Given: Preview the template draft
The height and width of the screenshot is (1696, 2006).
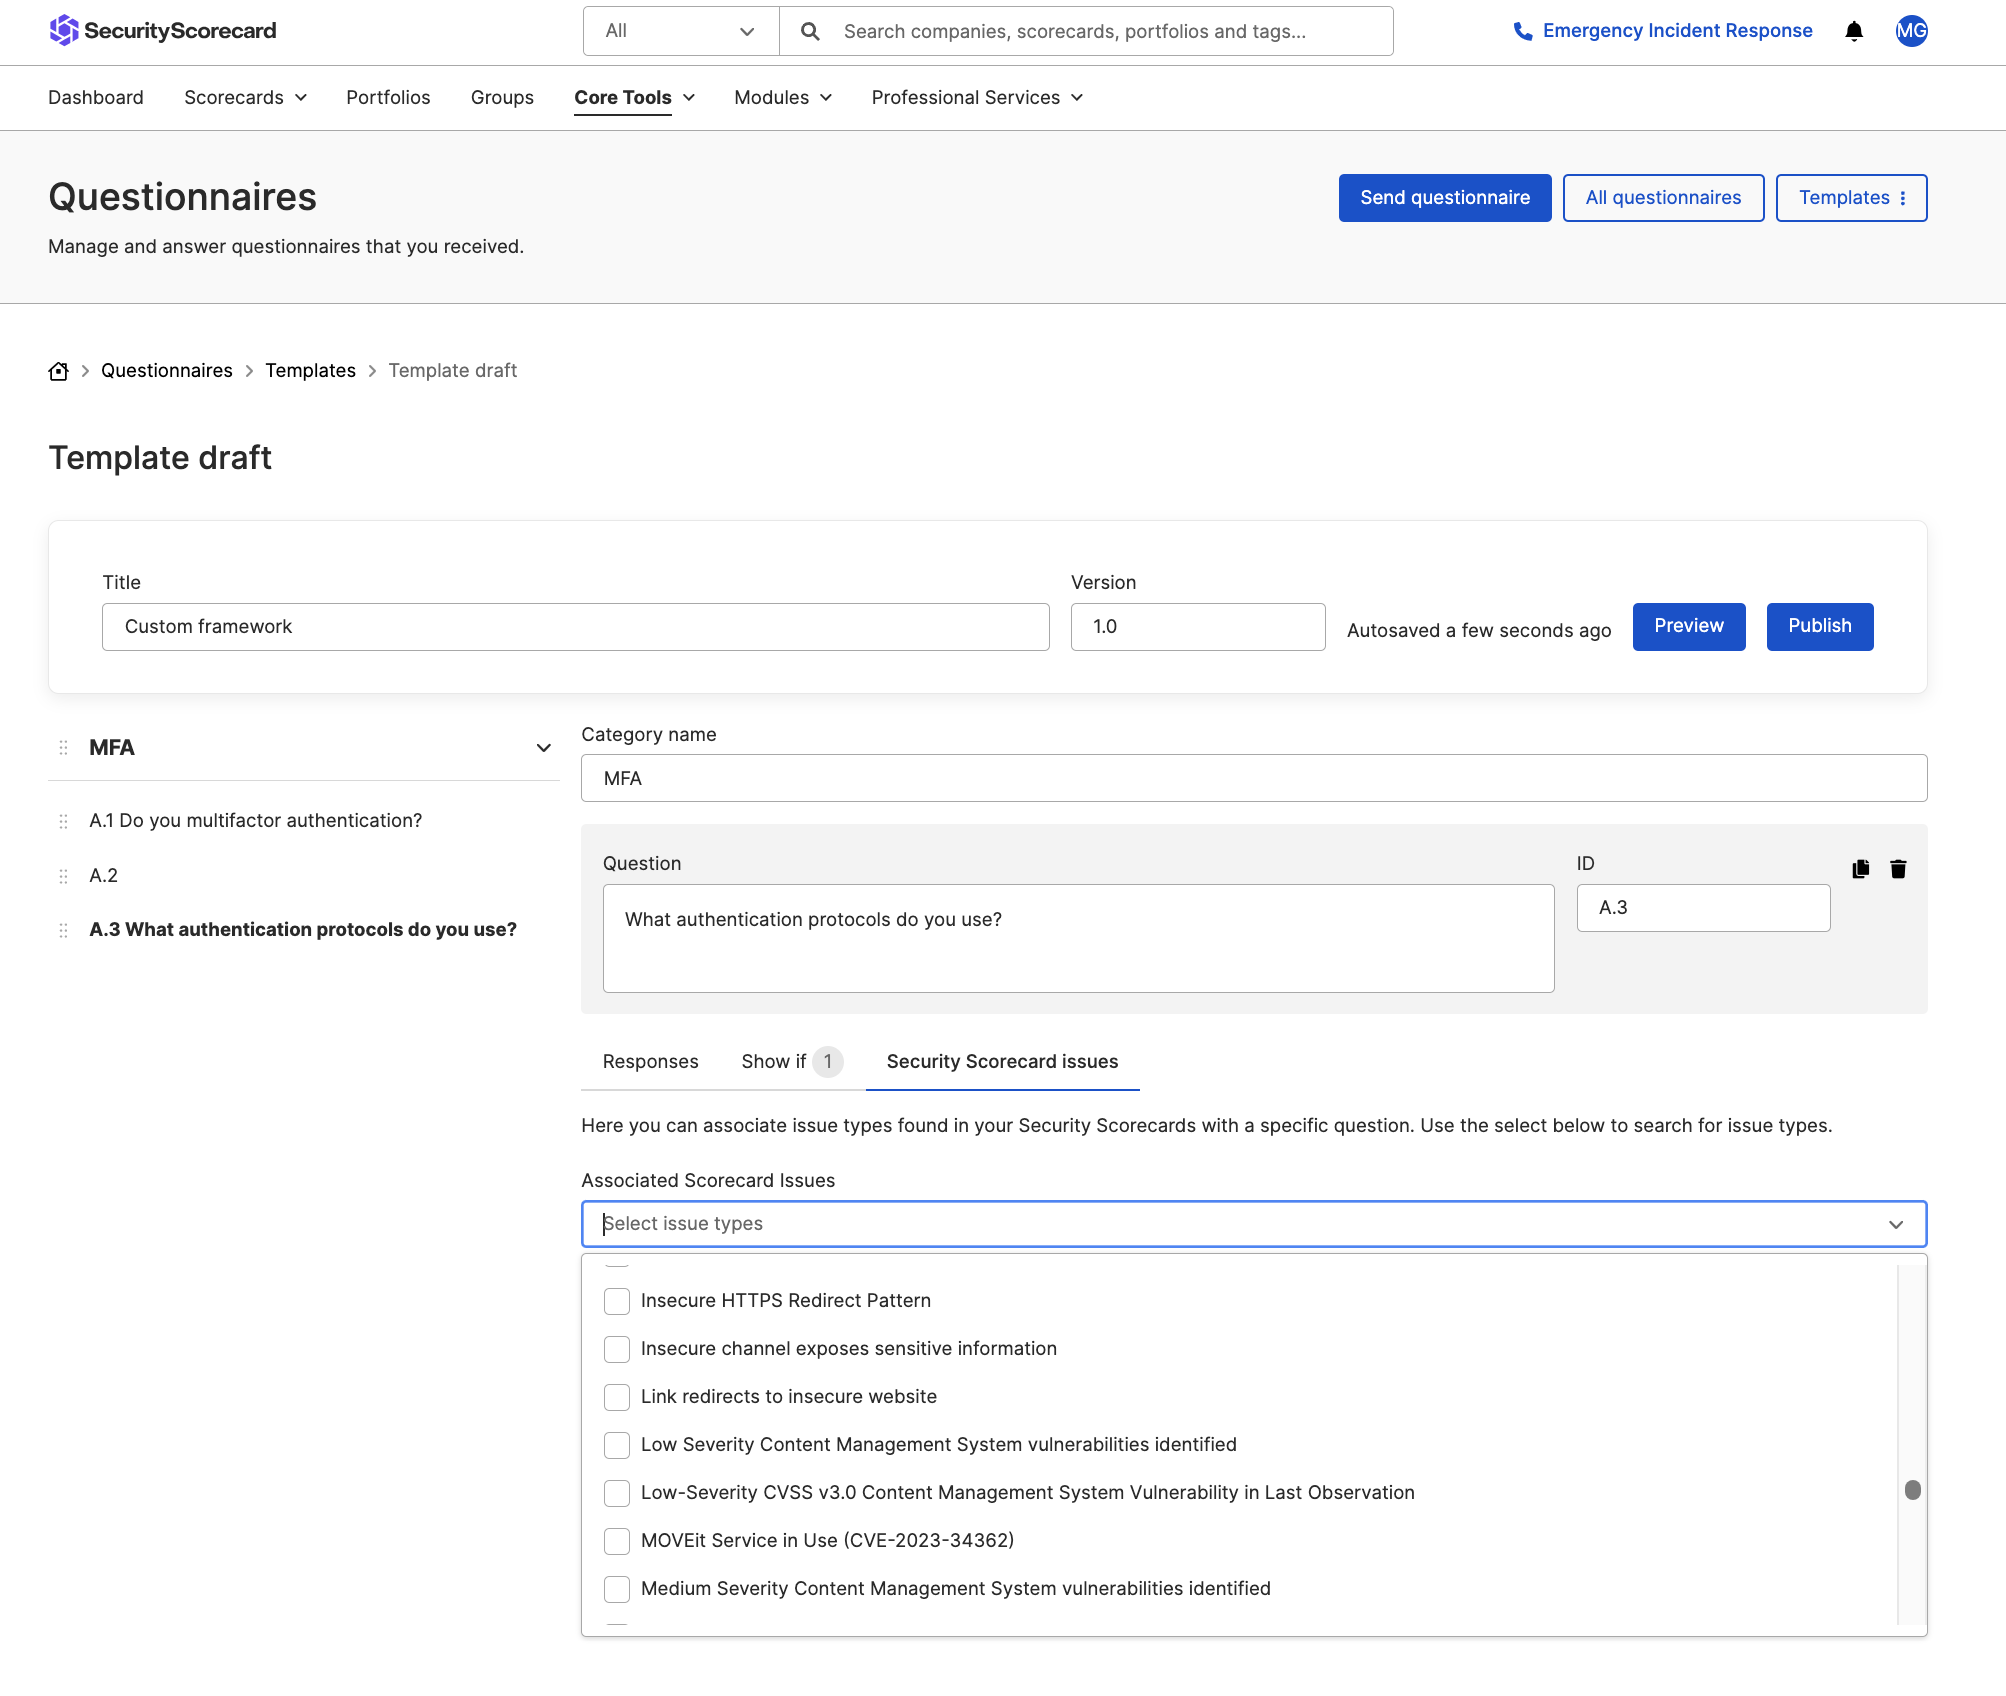Looking at the screenshot, I should 1688,626.
